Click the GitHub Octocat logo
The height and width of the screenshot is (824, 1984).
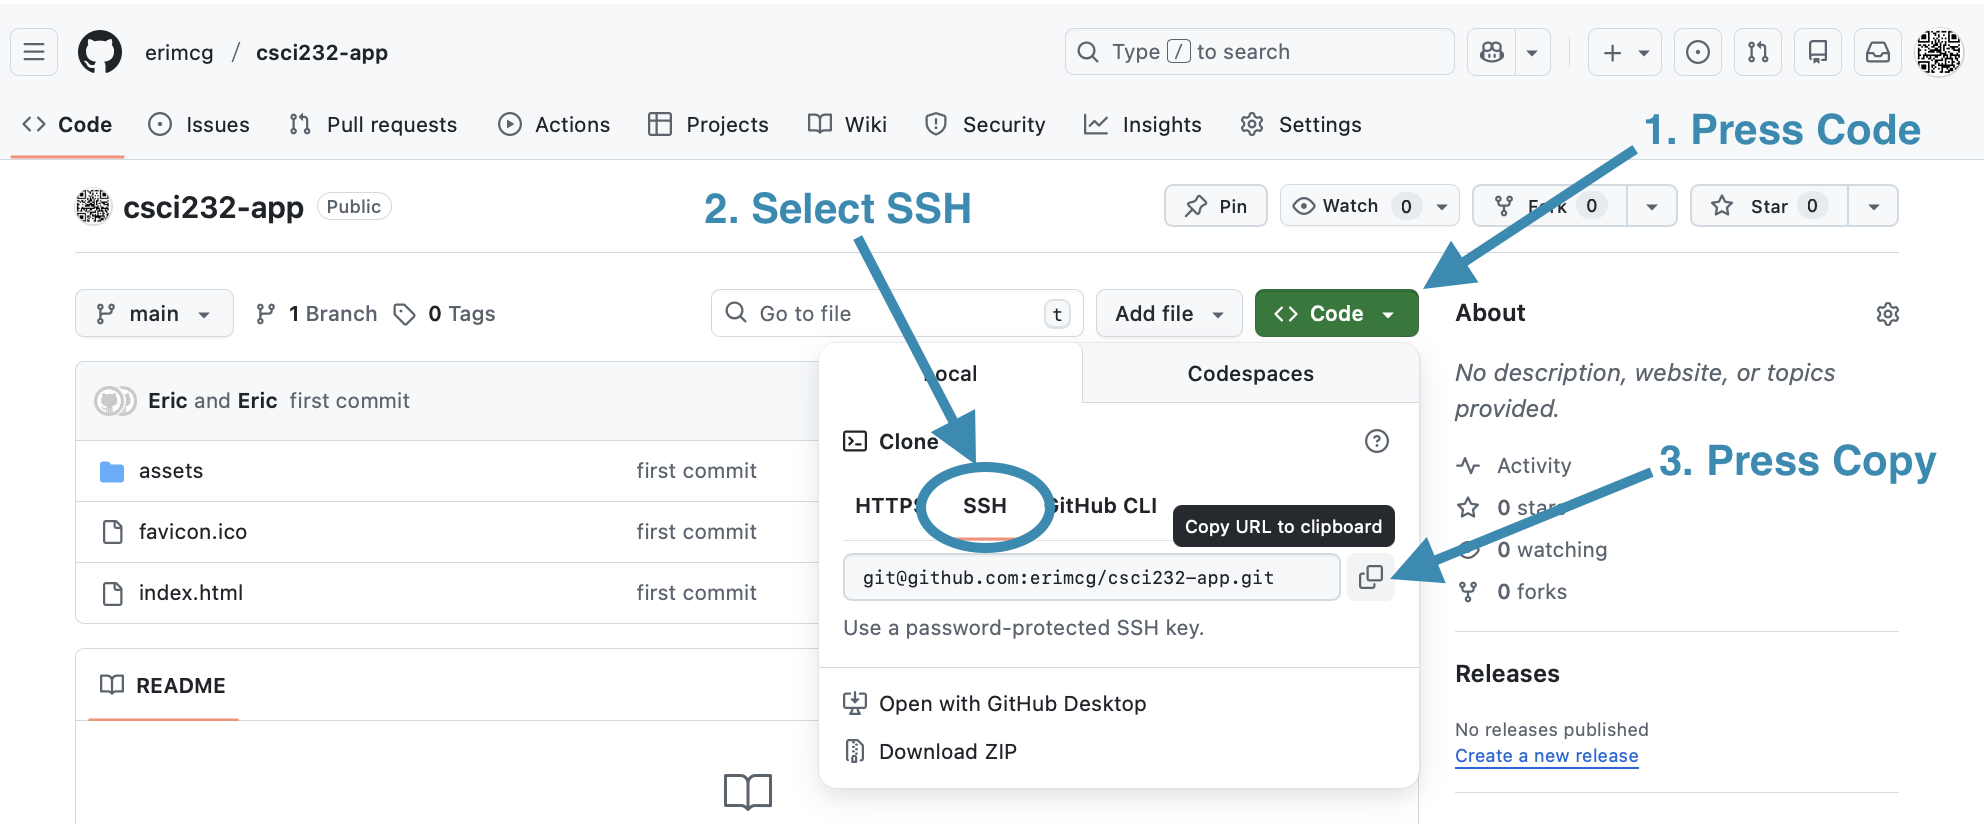coord(100,52)
